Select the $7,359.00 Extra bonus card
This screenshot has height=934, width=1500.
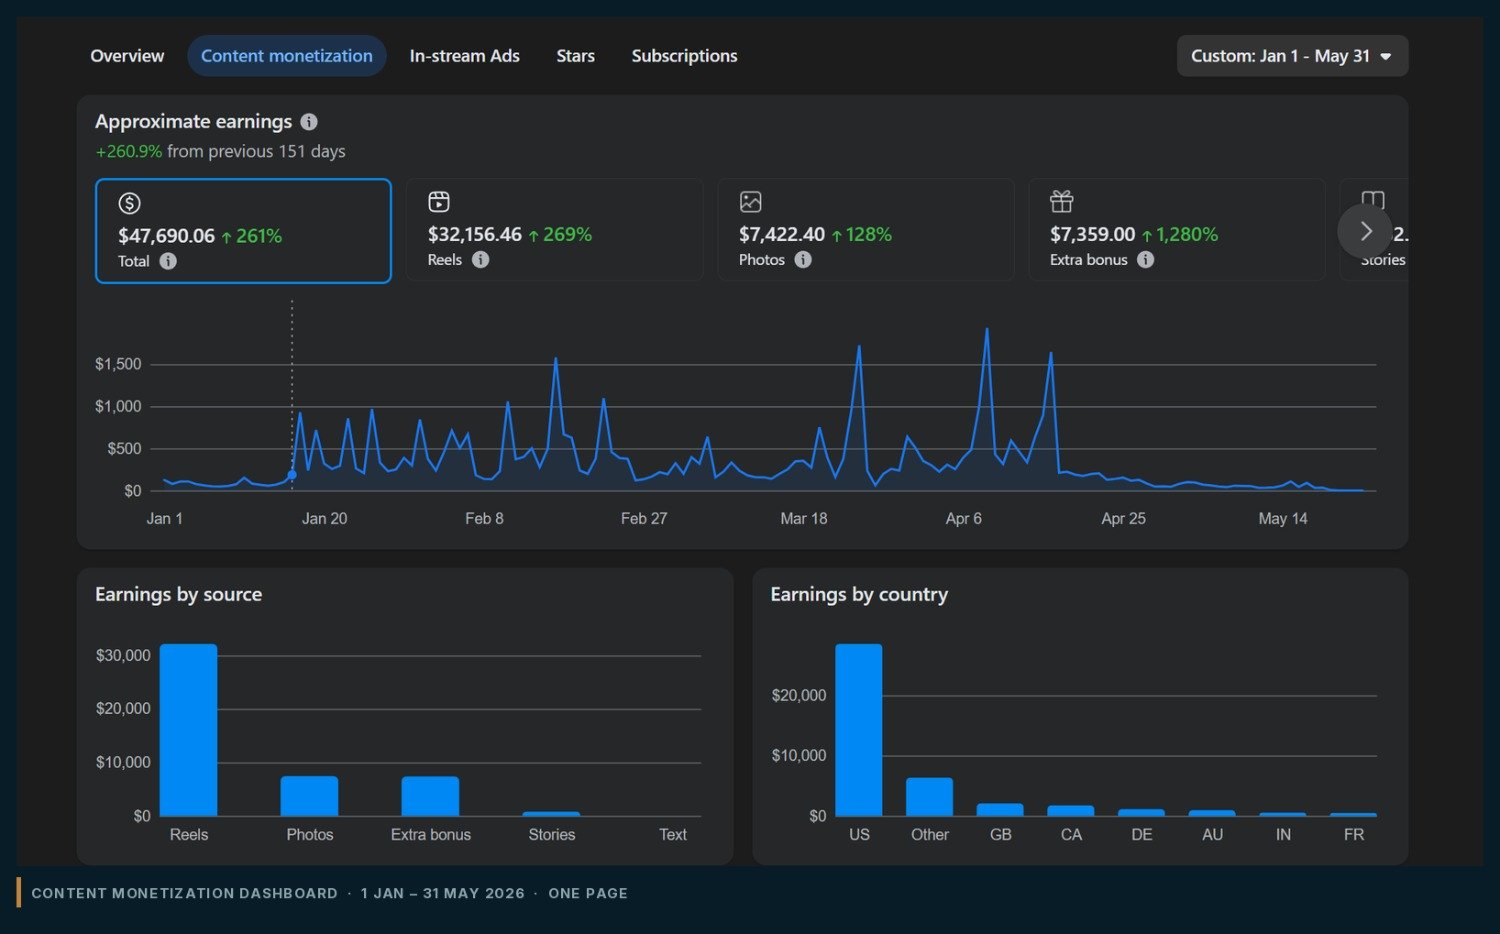[x=1177, y=230]
